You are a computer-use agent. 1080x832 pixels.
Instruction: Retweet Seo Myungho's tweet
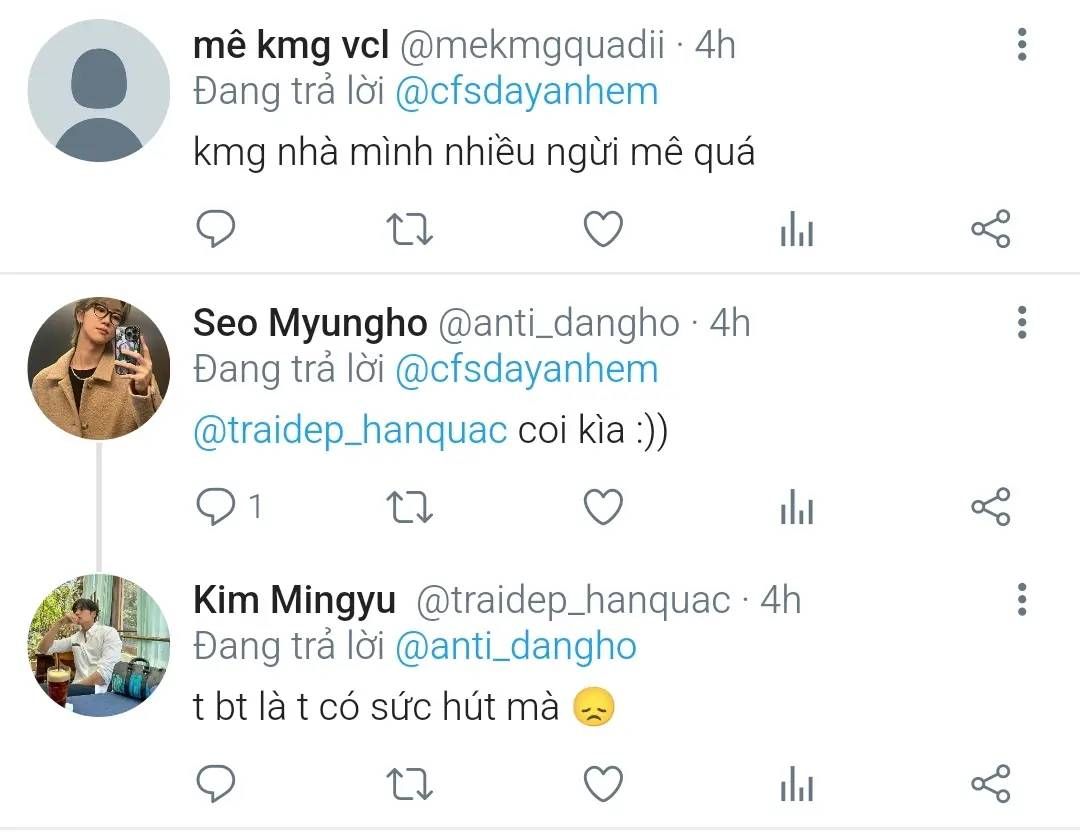pyautogui.click(x=409, y=508)
